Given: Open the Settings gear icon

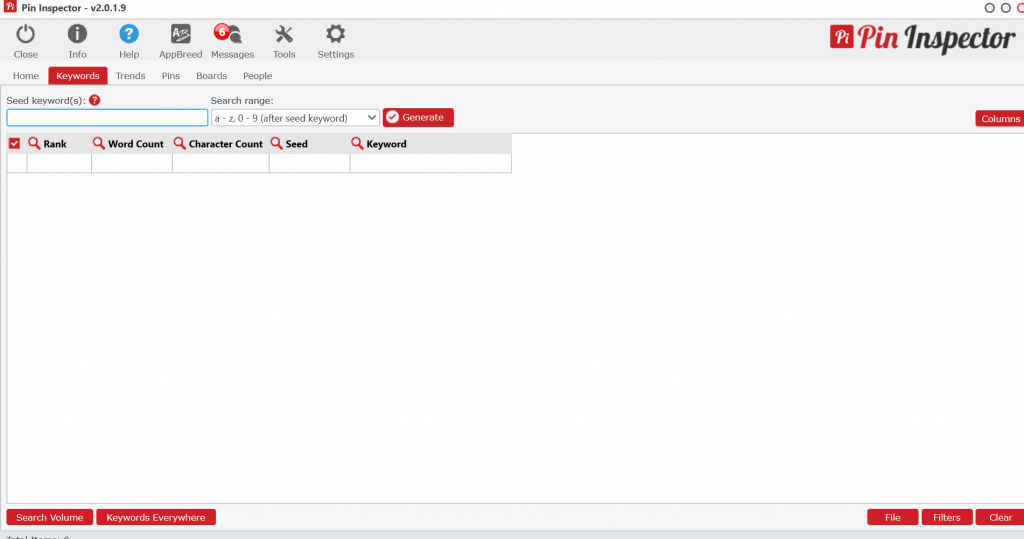Looking at the screenshot, I should [336, 36].
